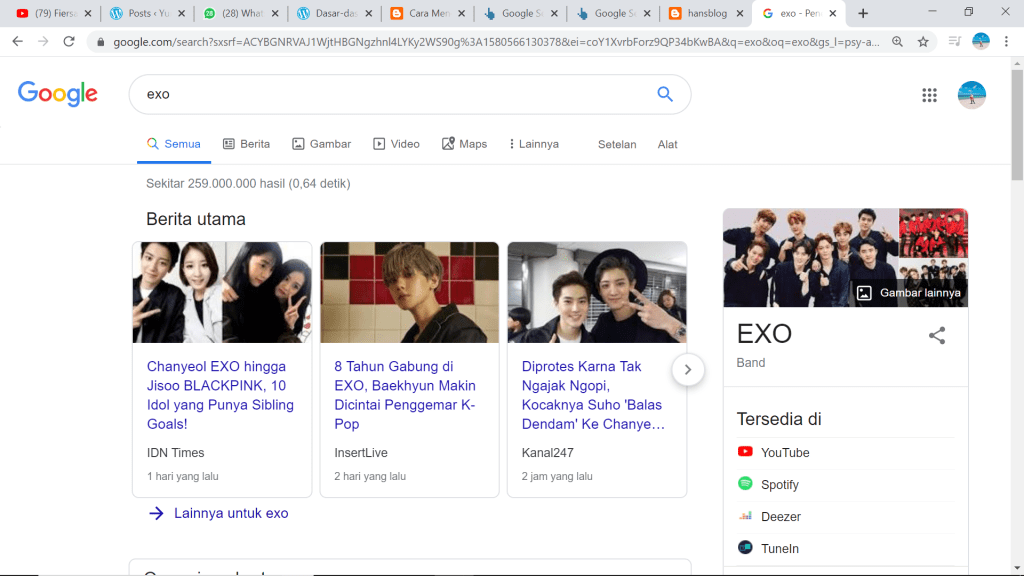Click Gambar lainnya on EXO photos

(908, 293)
